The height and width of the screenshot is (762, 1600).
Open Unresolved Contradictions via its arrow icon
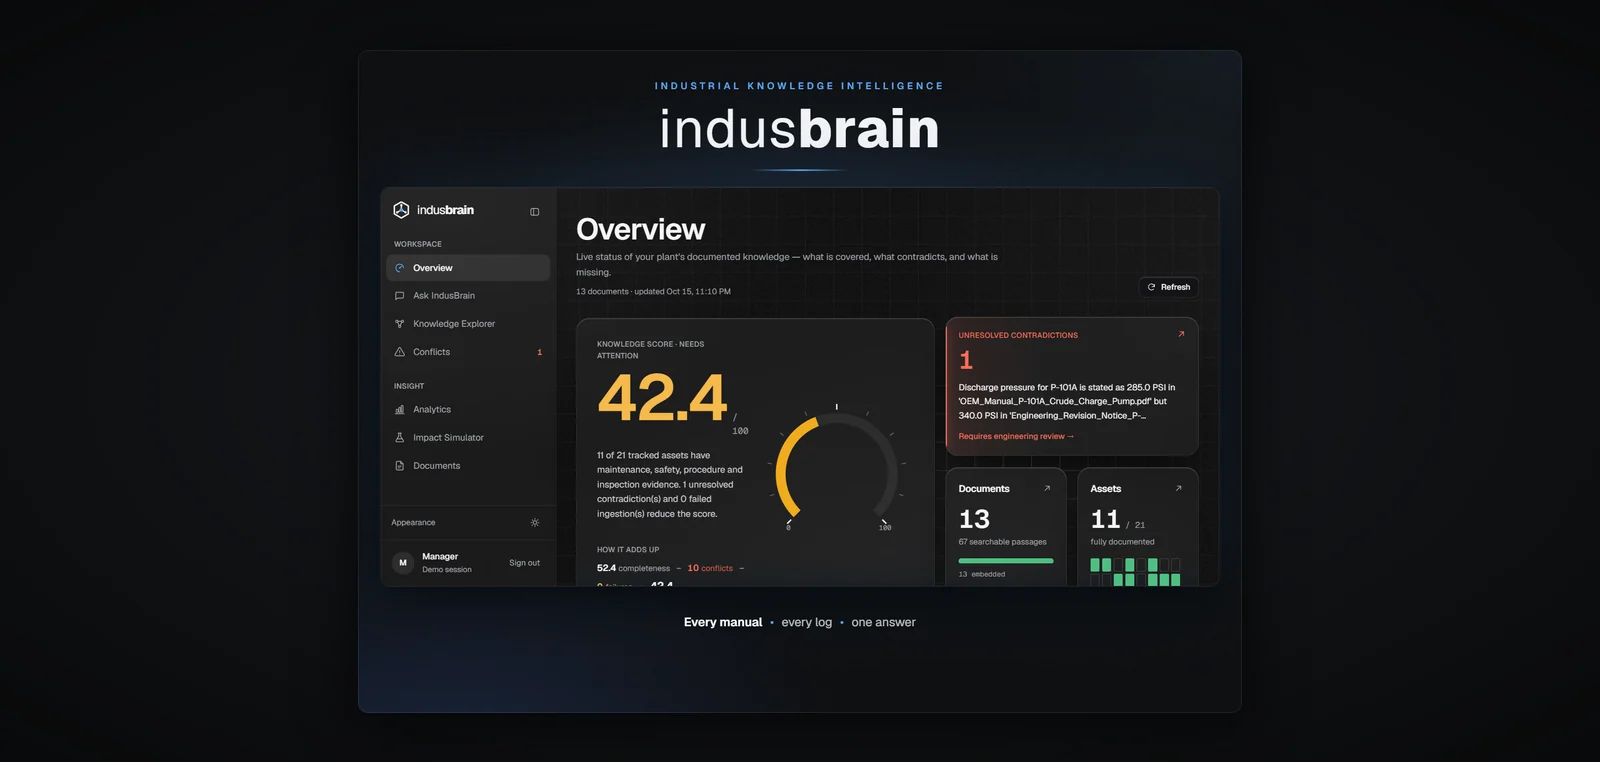pyautogui.click(x=1181, y=334)
